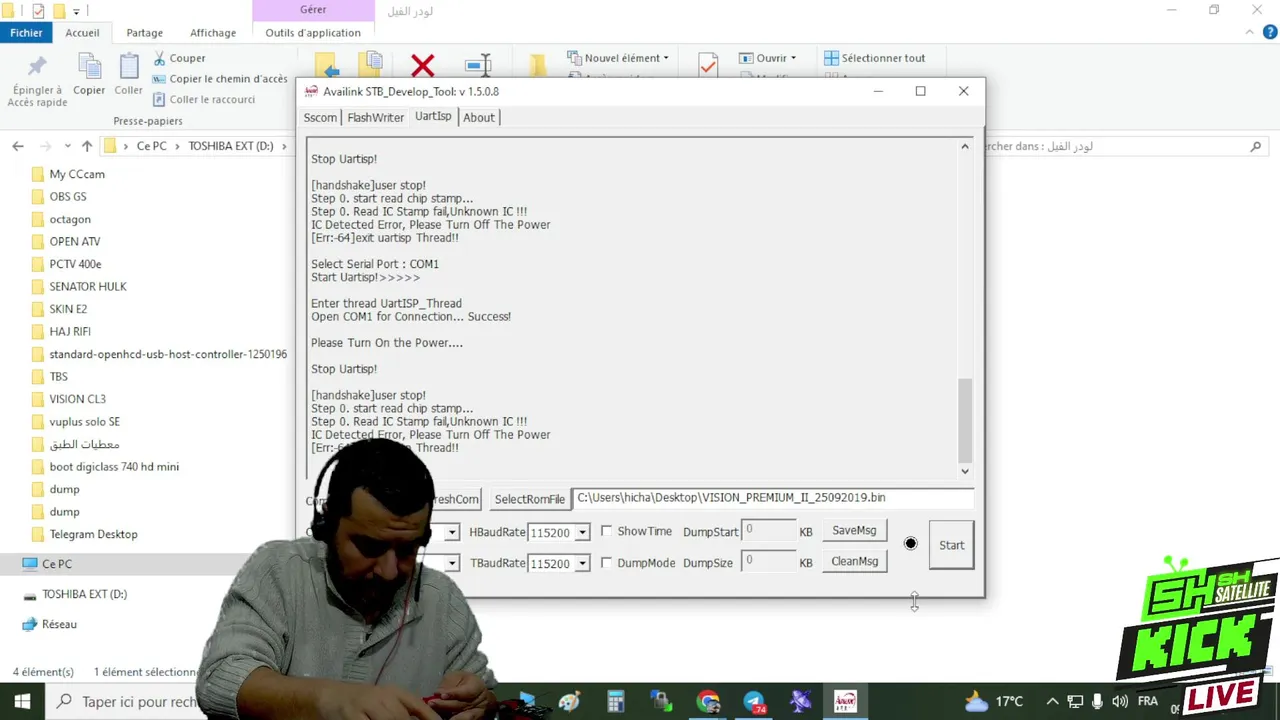Click the Explorer search magnifier icon
Screen dimensions: 1280x720
click(x=1256, y=146)
